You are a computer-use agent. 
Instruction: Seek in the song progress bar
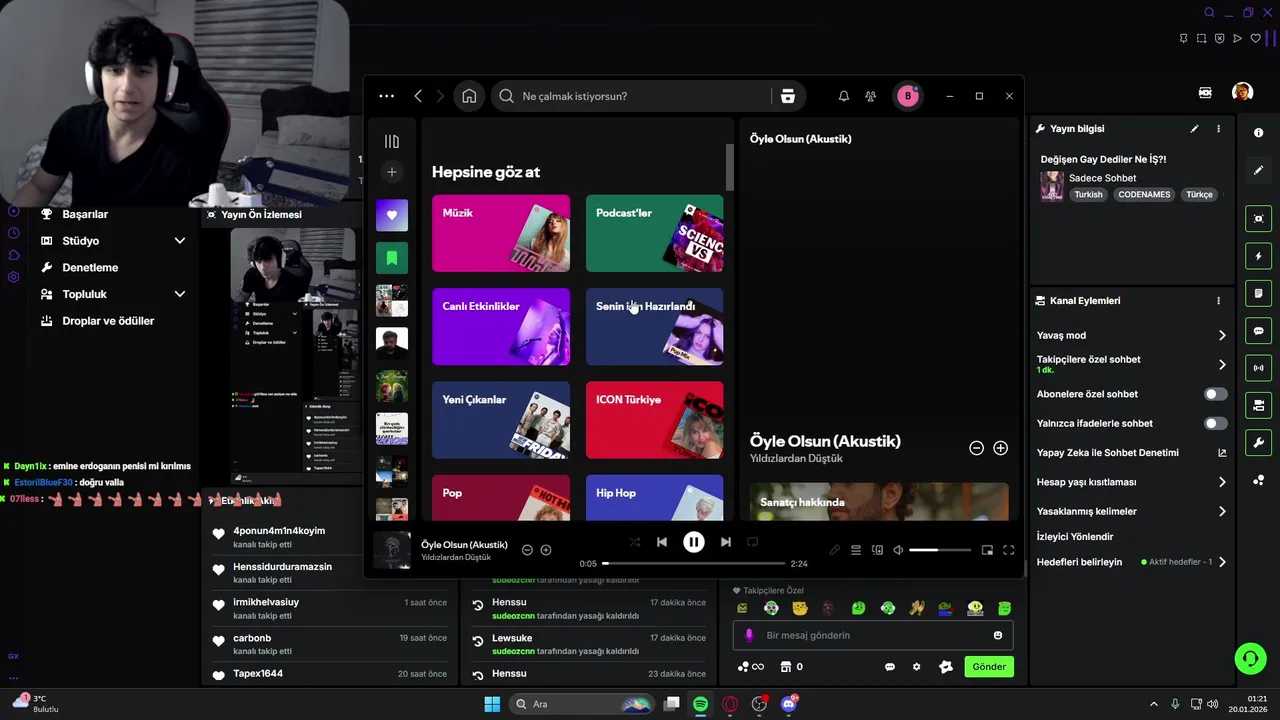coord(694,563)
